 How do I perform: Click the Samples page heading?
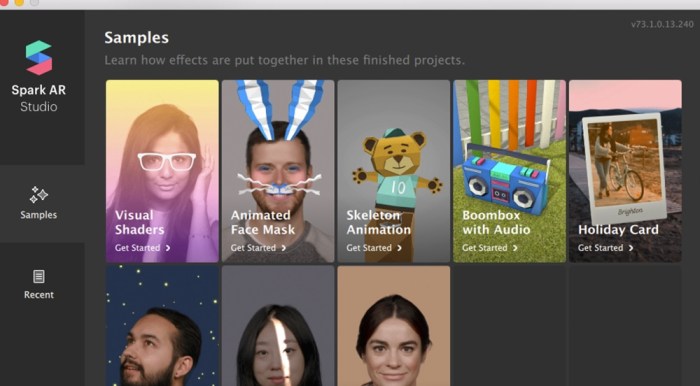(137, 37)
